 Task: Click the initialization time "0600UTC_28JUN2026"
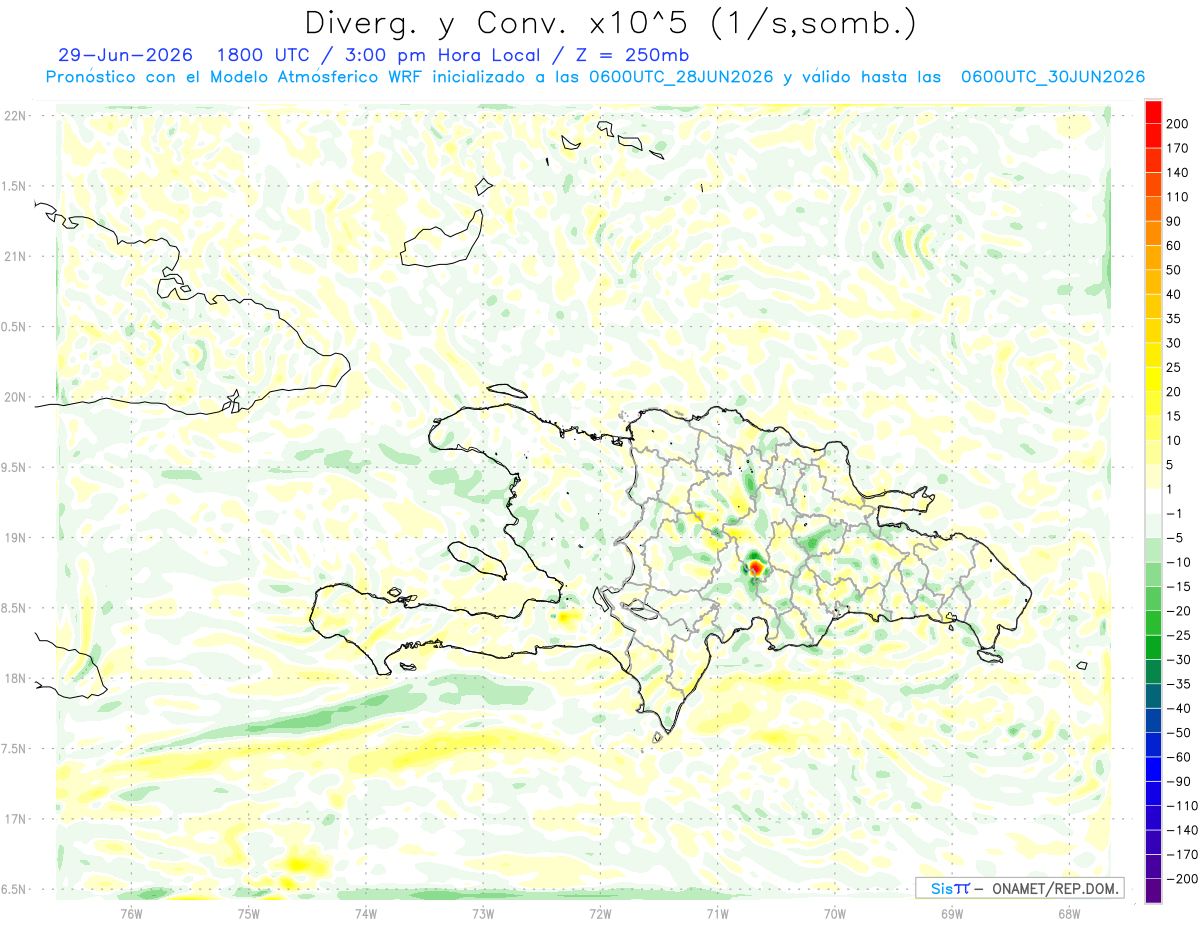coord(680,77)
